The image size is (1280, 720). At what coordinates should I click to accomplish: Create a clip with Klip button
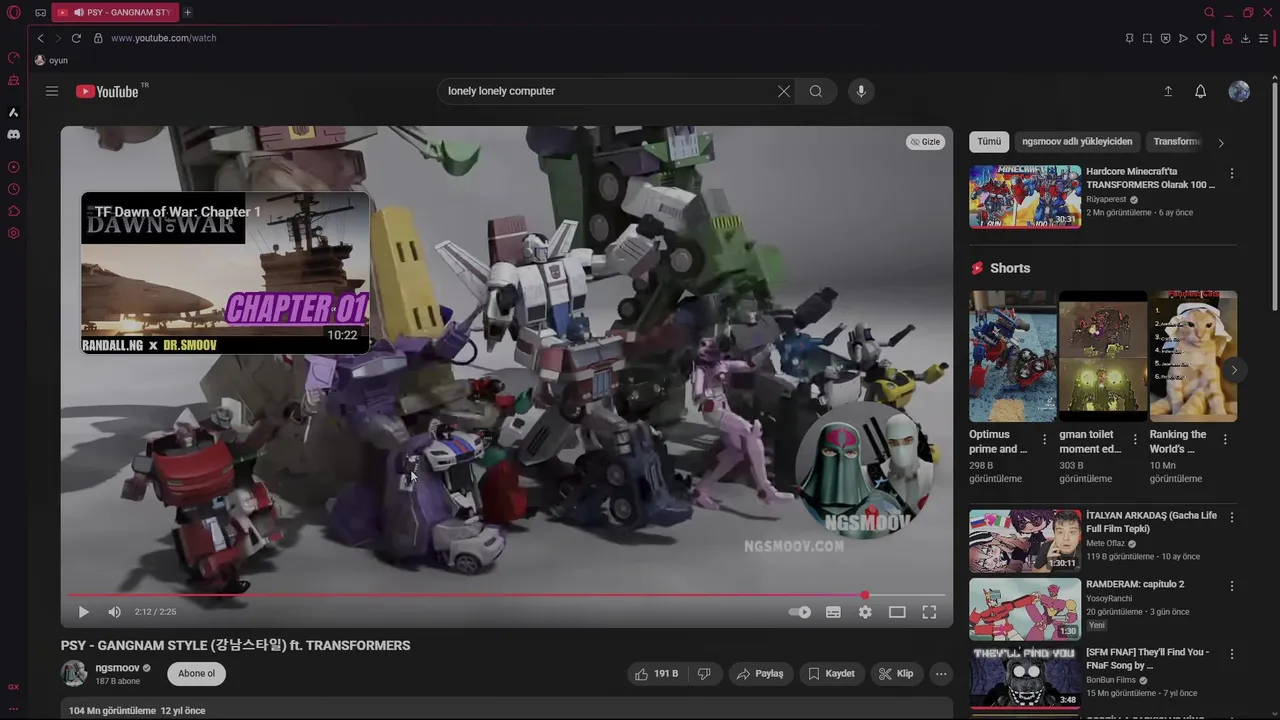(x=896, y=674)
